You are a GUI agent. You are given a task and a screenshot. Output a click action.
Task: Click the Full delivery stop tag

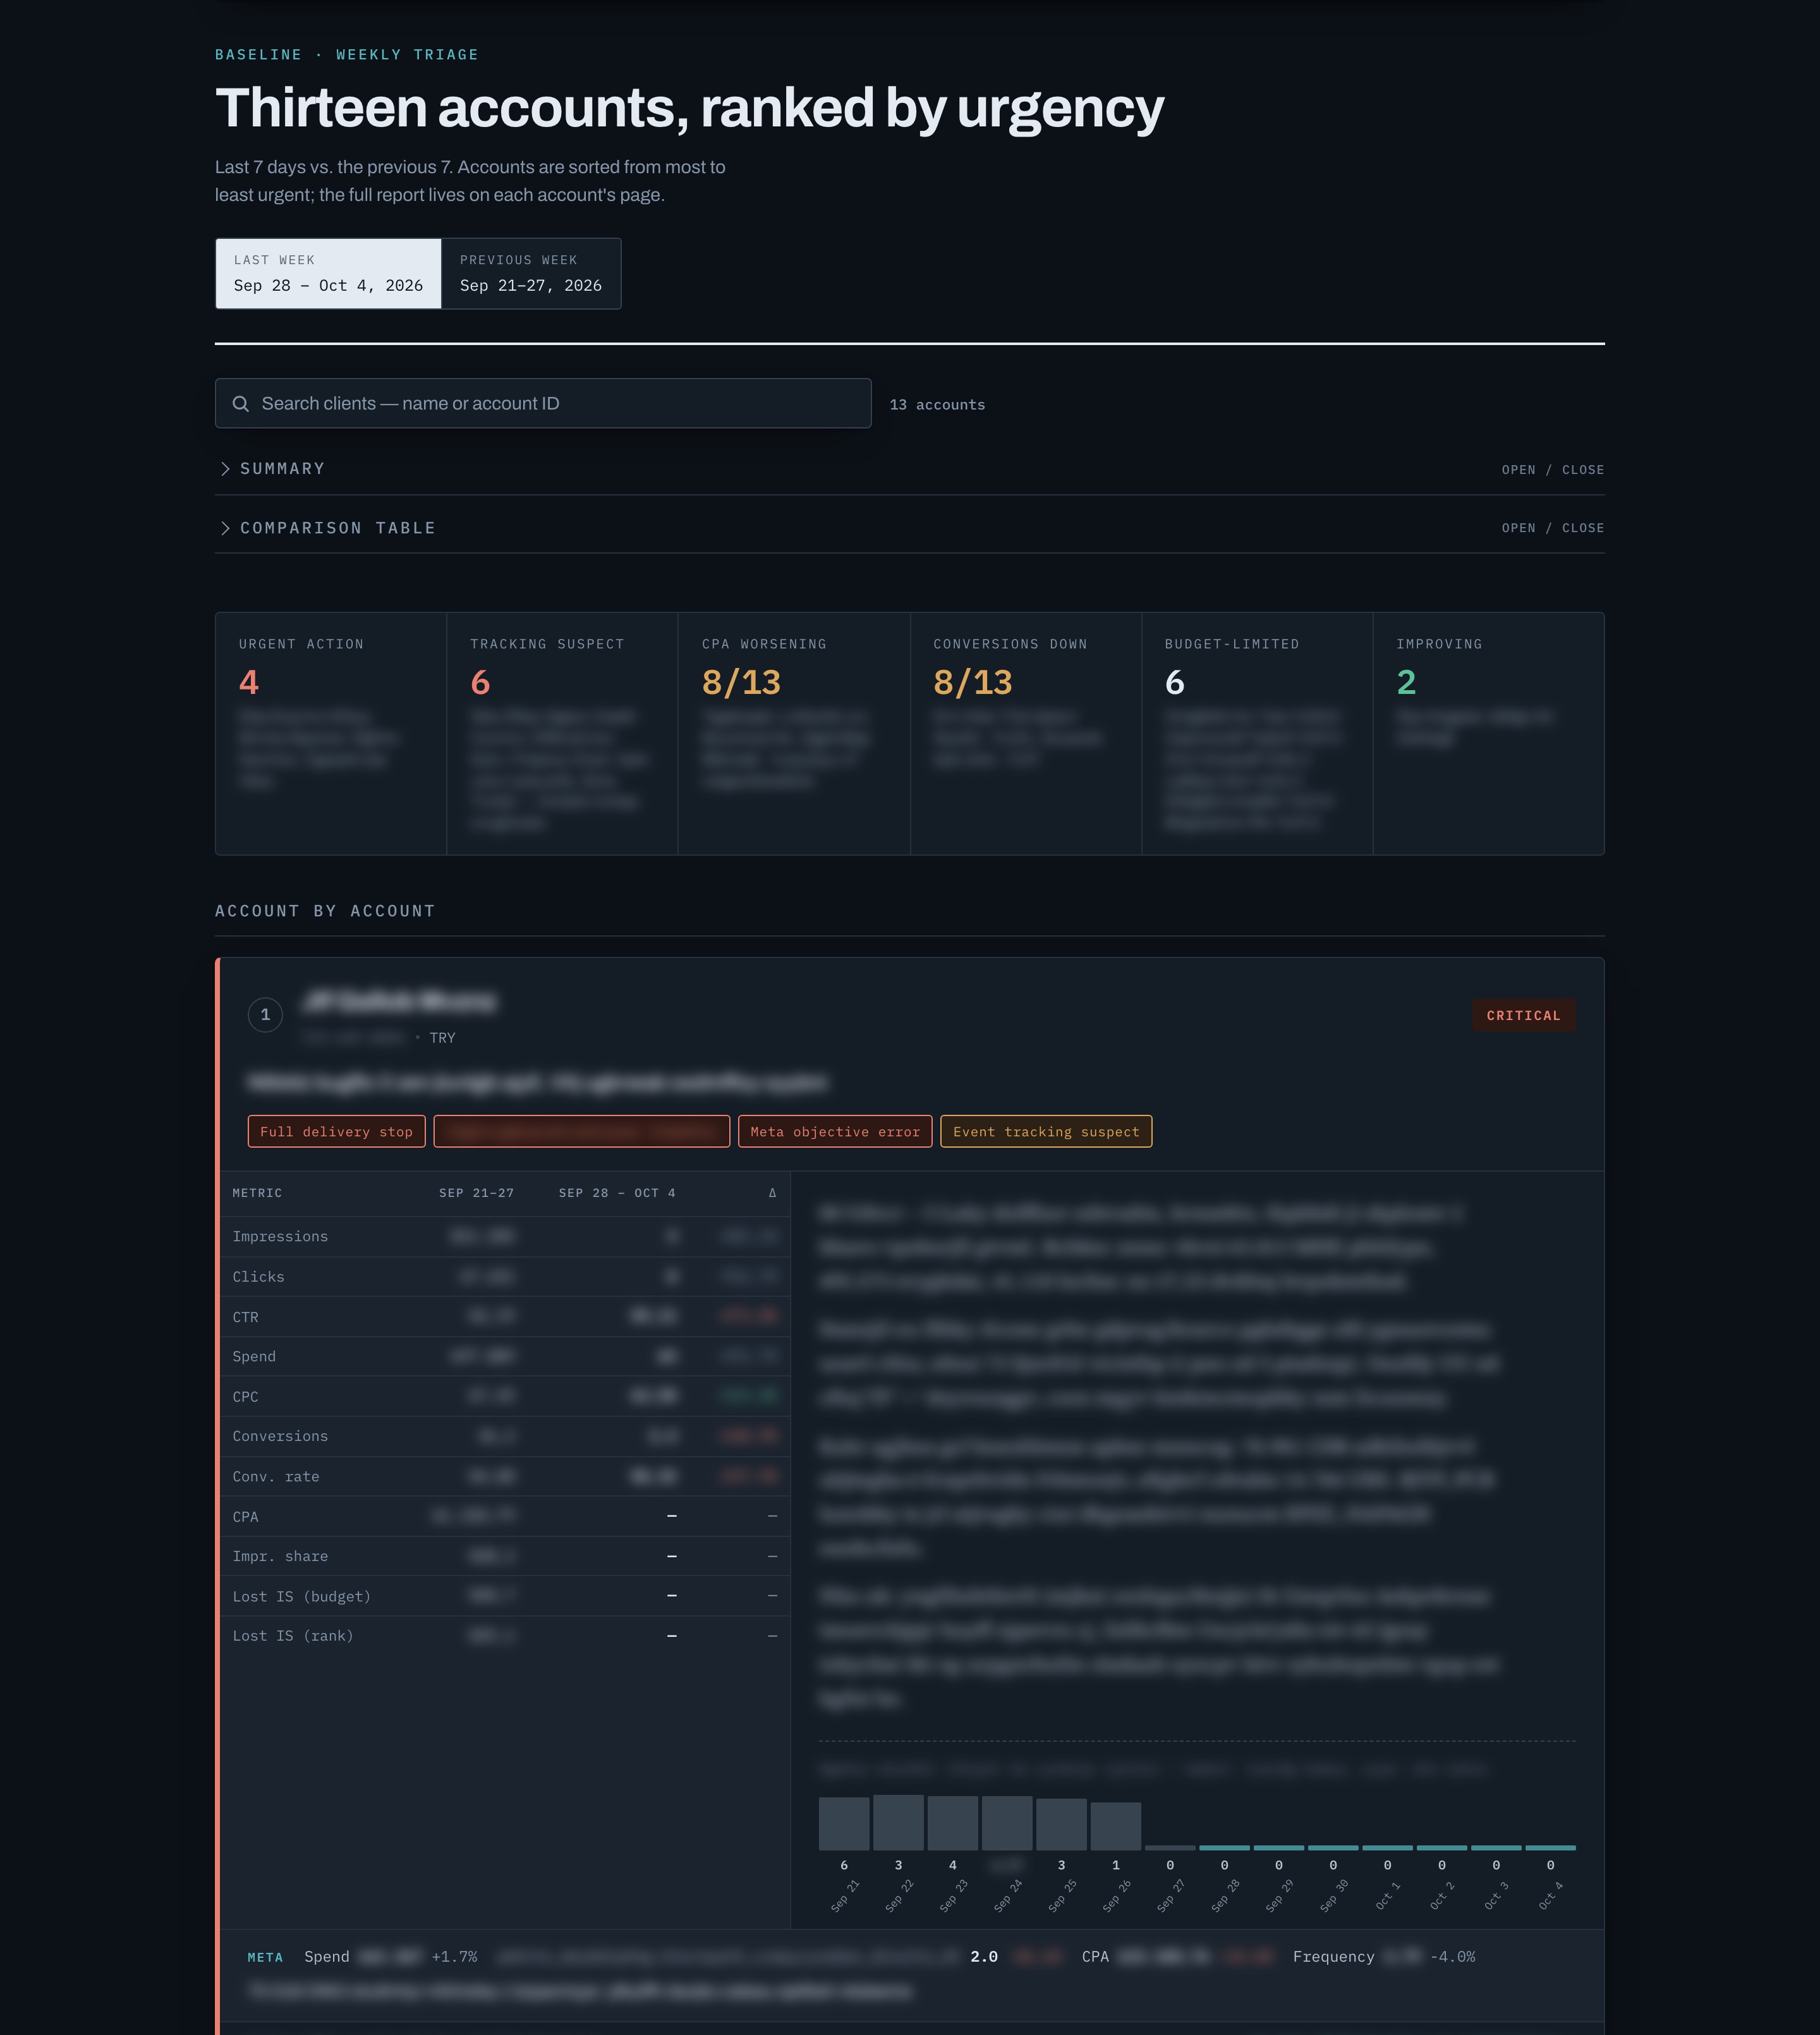pyautogui.click(x=336, y=1131)
